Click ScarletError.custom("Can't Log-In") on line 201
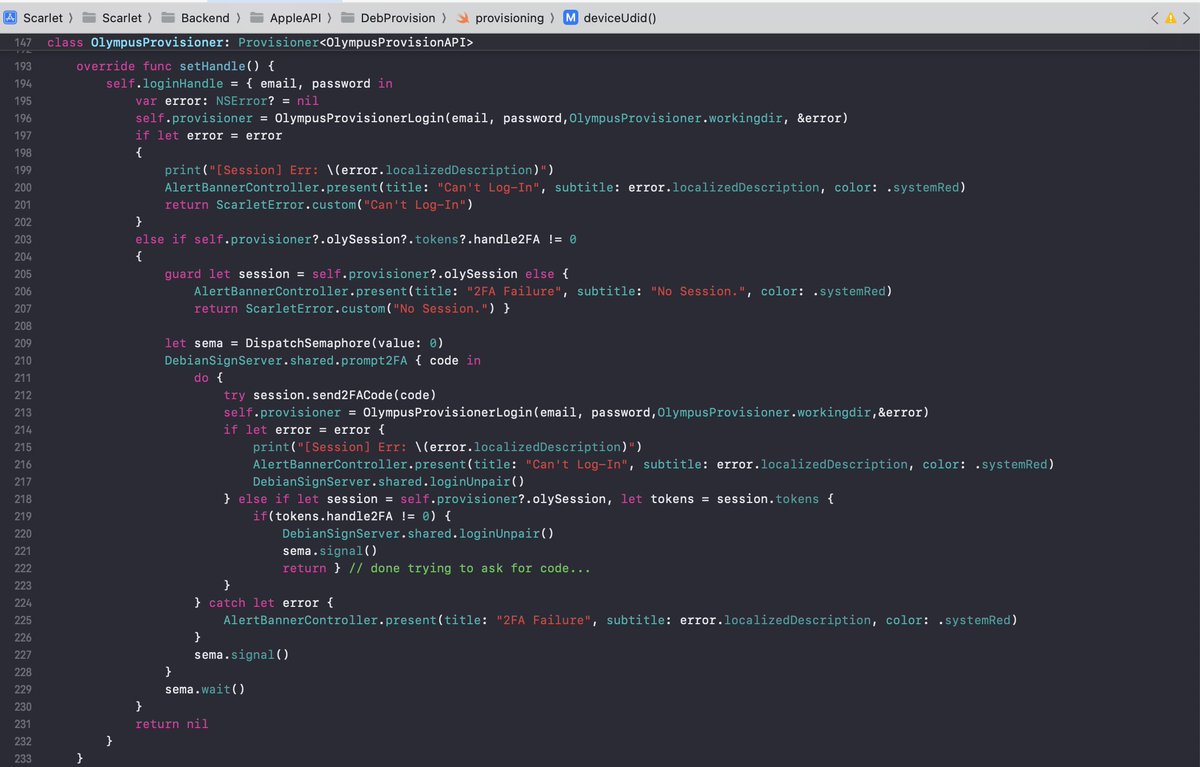The image size is (1200, 767). (x=343, y=205)
